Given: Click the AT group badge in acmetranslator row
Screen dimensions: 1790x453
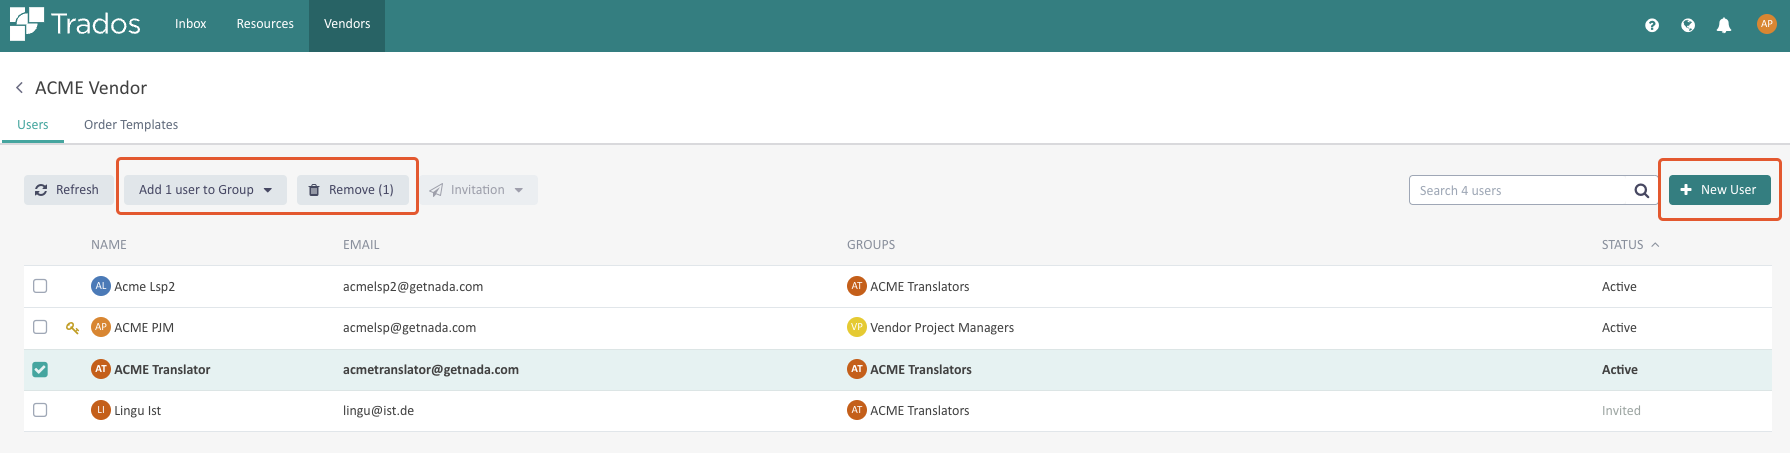Looking at the screenshot, I should click(x=856, y=369).
